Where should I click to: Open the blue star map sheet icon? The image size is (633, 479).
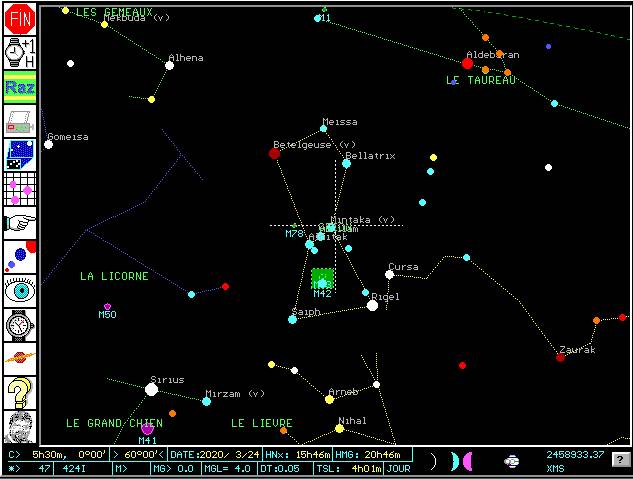20,155
